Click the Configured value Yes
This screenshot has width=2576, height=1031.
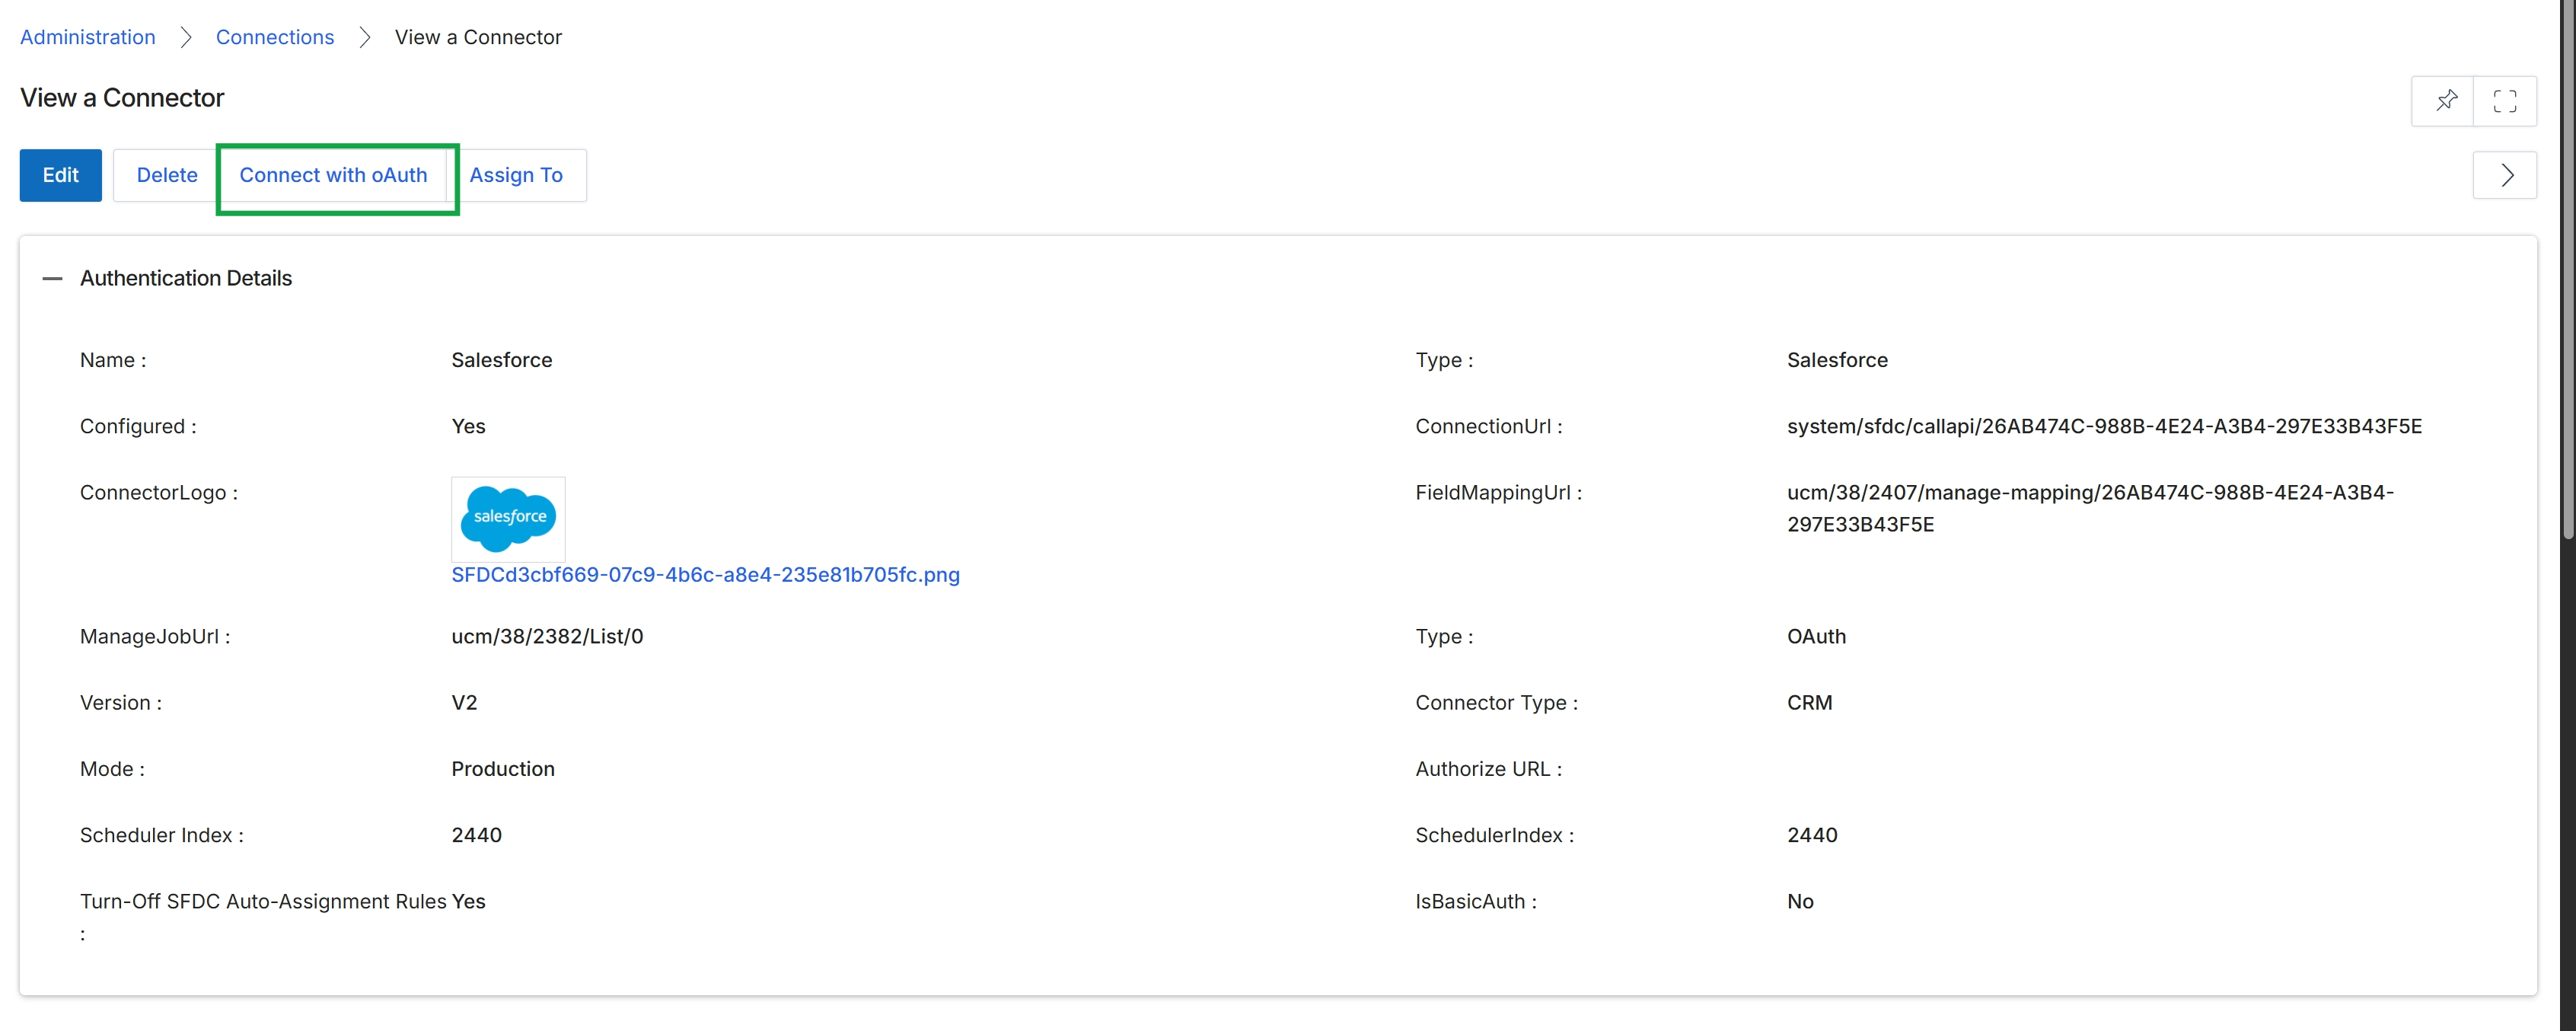pyautogui.click(x=468, y=427)
